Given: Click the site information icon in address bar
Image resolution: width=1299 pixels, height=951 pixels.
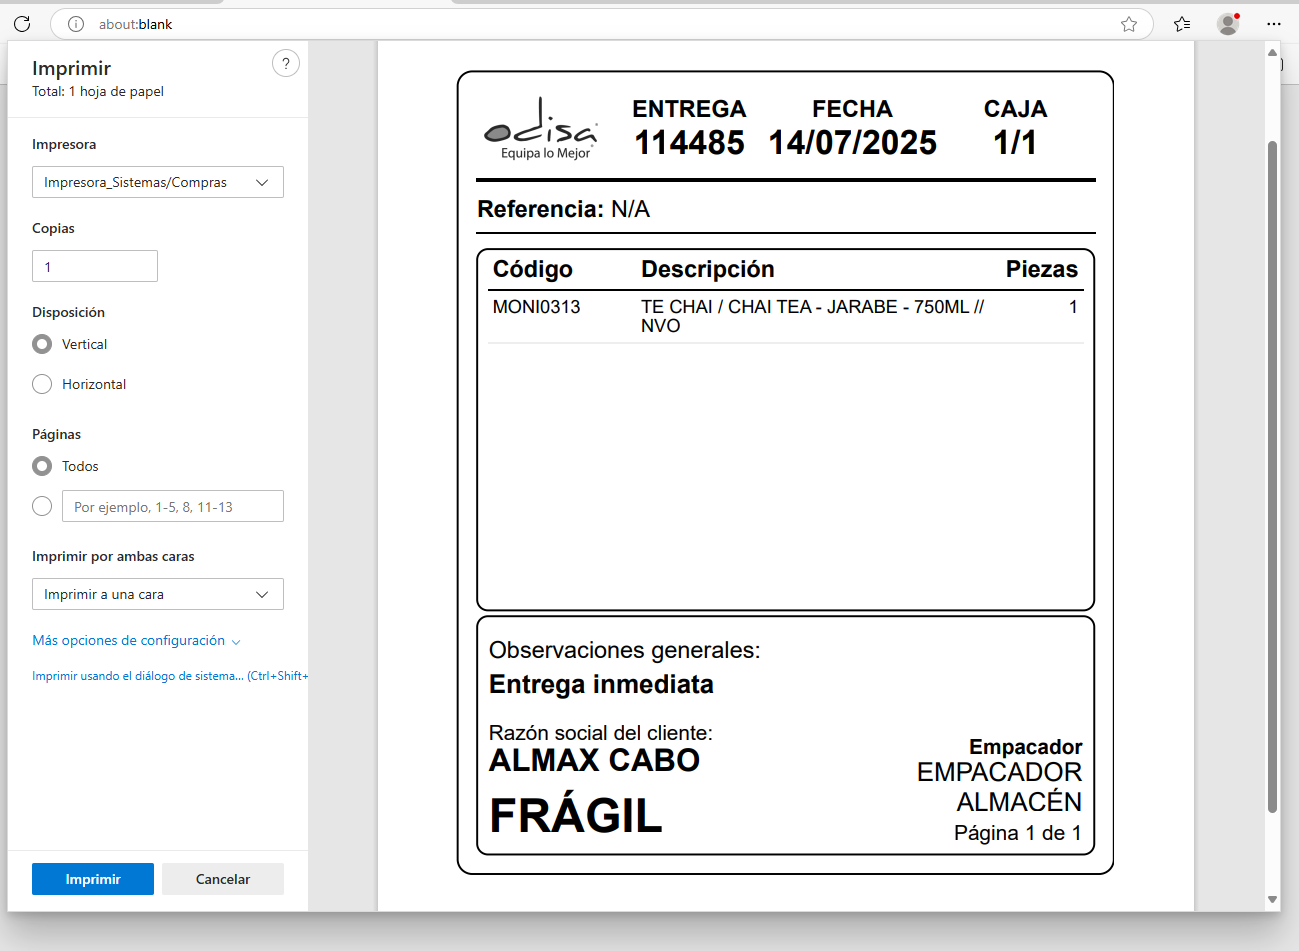Looking at the screenshot, I should [76, 24].
